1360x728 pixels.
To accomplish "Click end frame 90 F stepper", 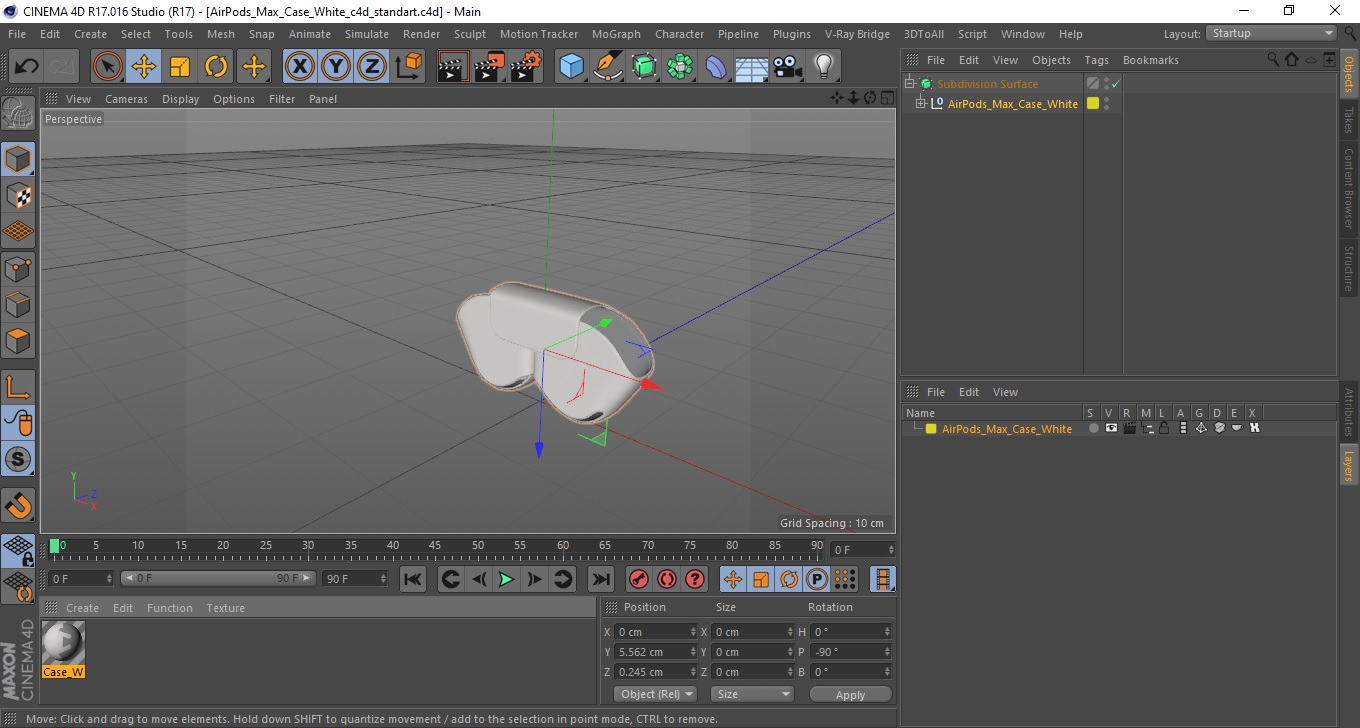I will 382,579.
